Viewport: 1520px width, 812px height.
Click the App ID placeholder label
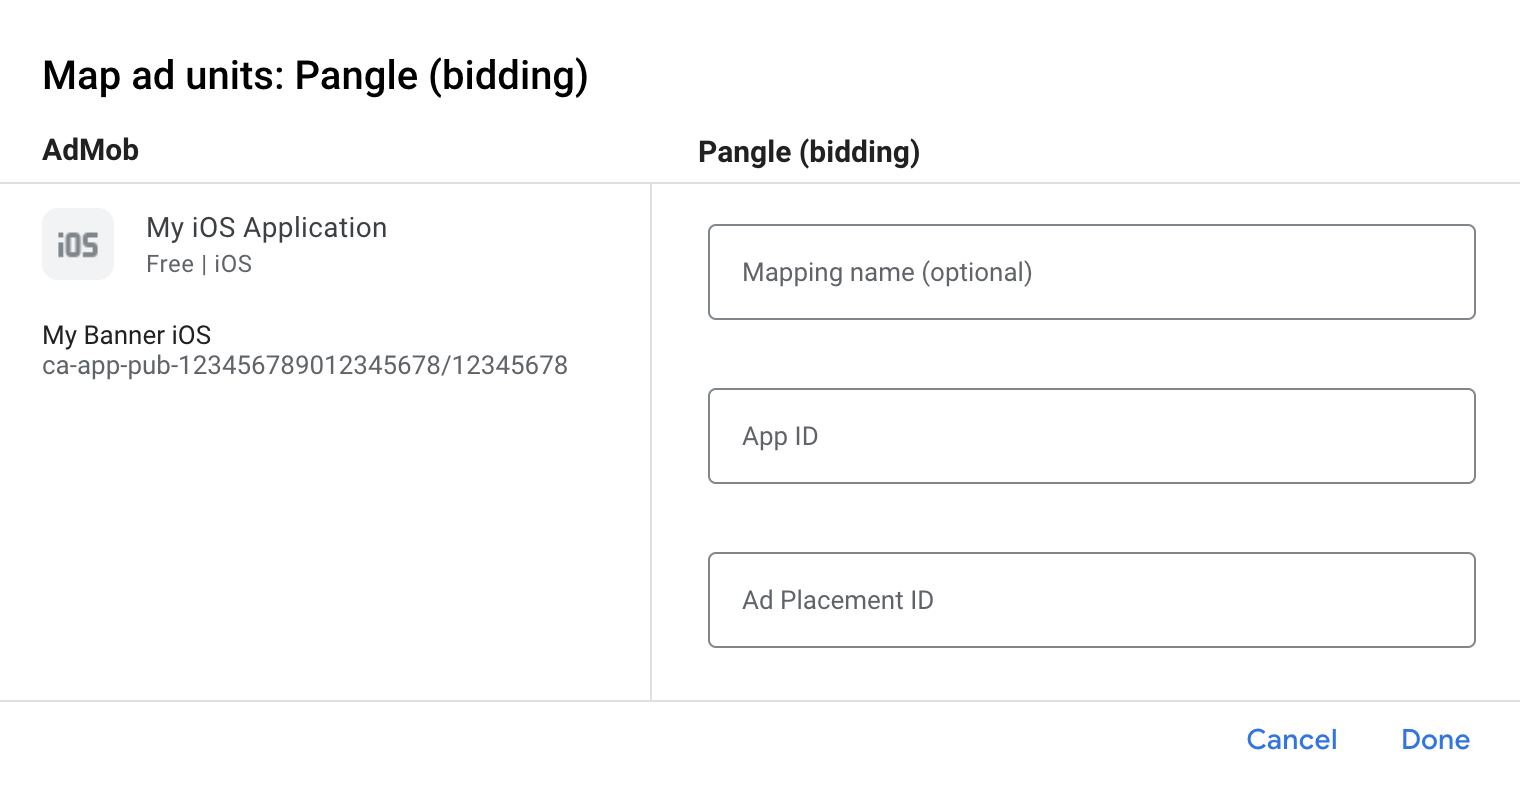(780, 436)
